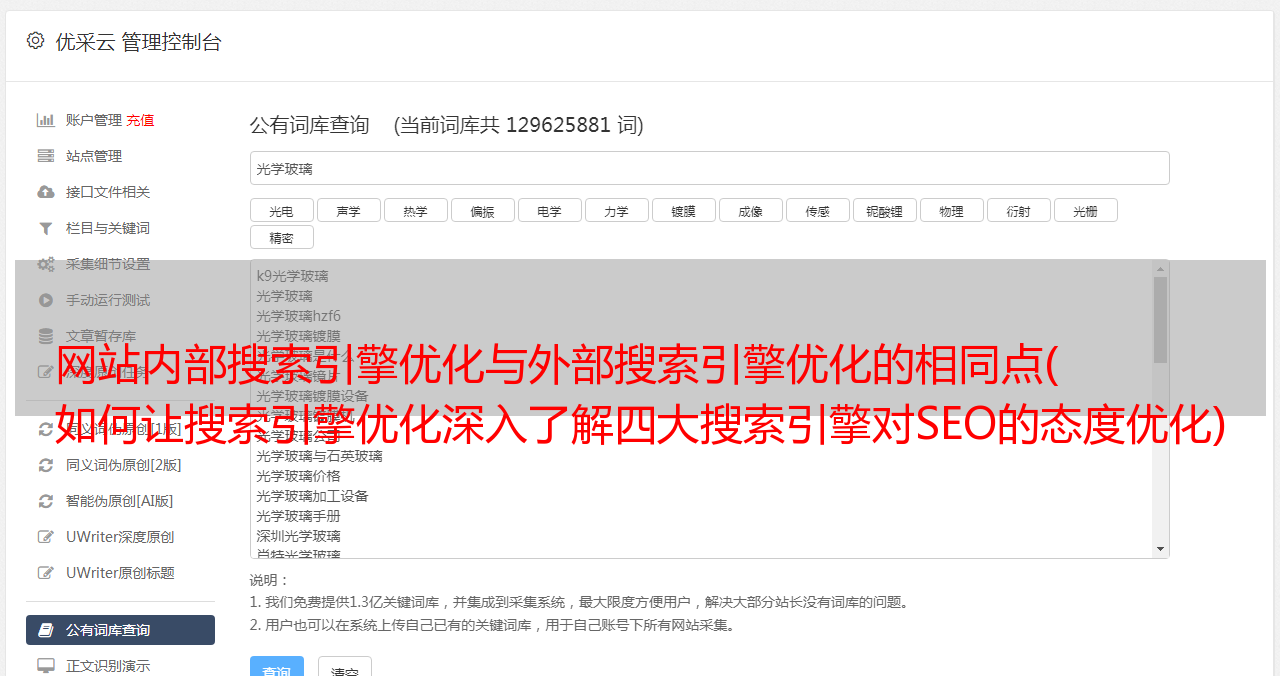Click the 同义词伪原创[2版] refresh icon
This screenshot has height=676, width=1280.
pos(46,465)
